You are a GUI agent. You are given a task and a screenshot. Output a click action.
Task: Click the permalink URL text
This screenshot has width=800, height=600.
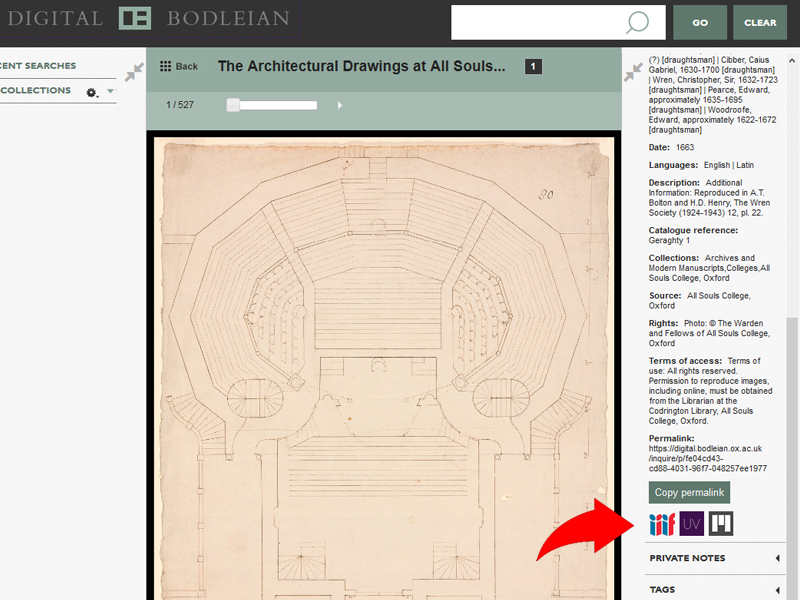[x=708, y=458]
